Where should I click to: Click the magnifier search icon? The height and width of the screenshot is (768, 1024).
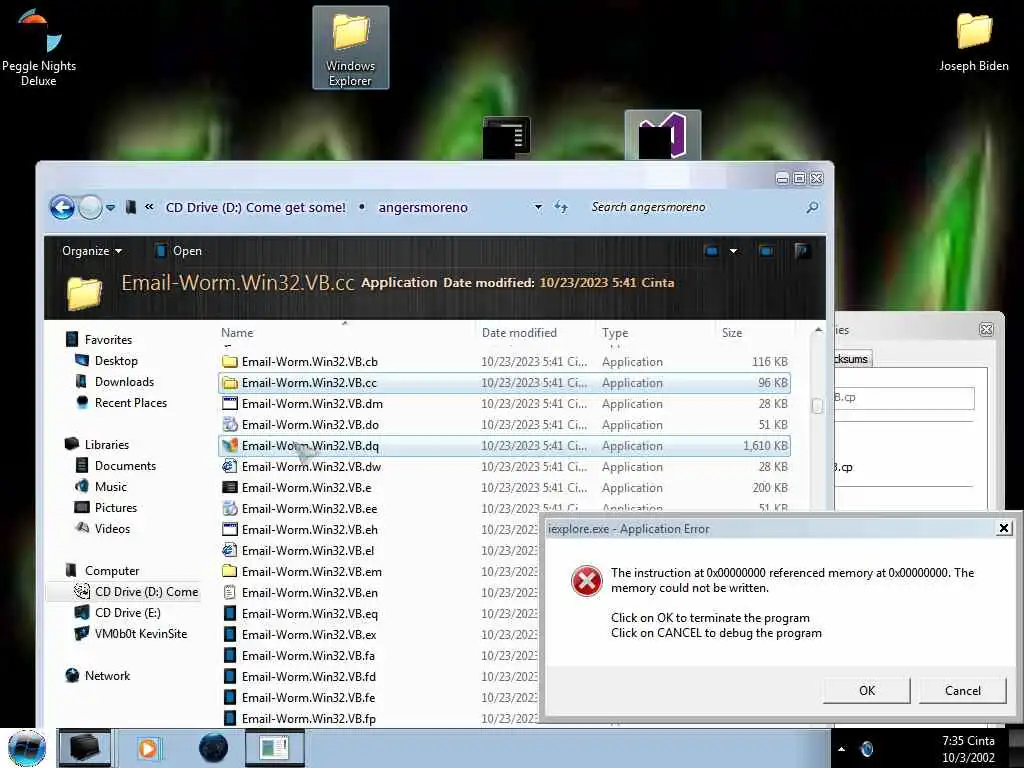(x=812, y=207)
